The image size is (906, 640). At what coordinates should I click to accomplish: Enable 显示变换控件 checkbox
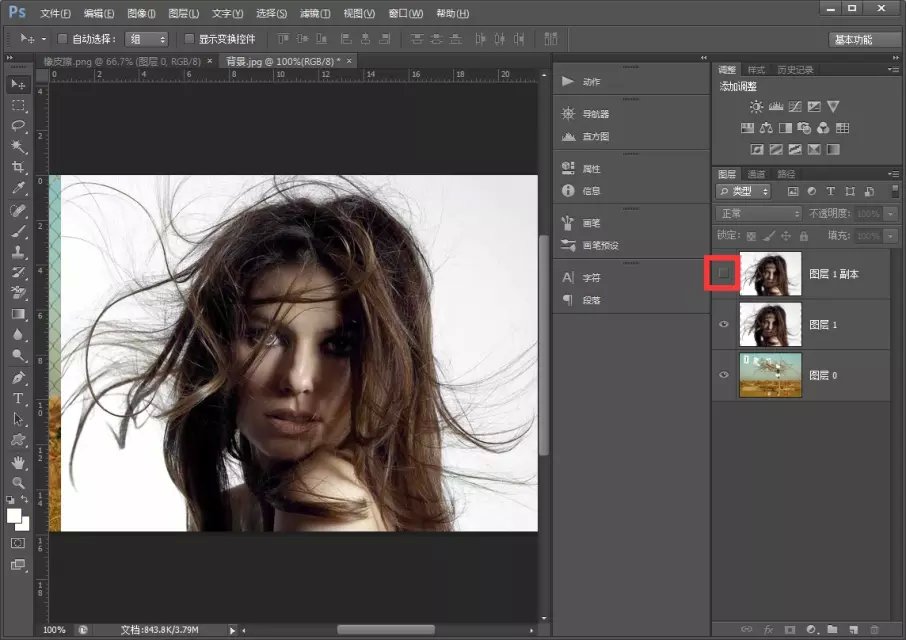pos(189,39)
